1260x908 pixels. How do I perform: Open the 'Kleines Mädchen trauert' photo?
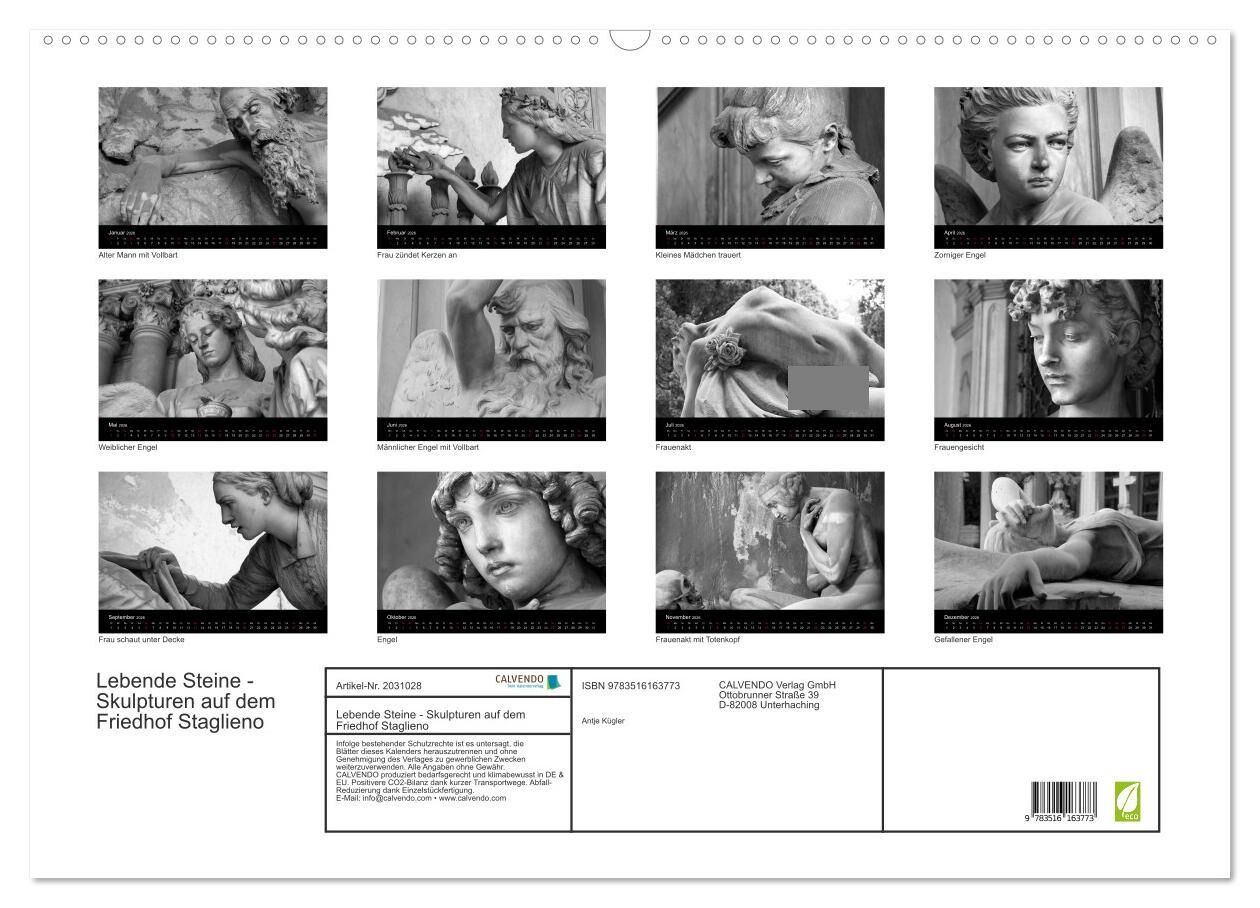point(770,157)
